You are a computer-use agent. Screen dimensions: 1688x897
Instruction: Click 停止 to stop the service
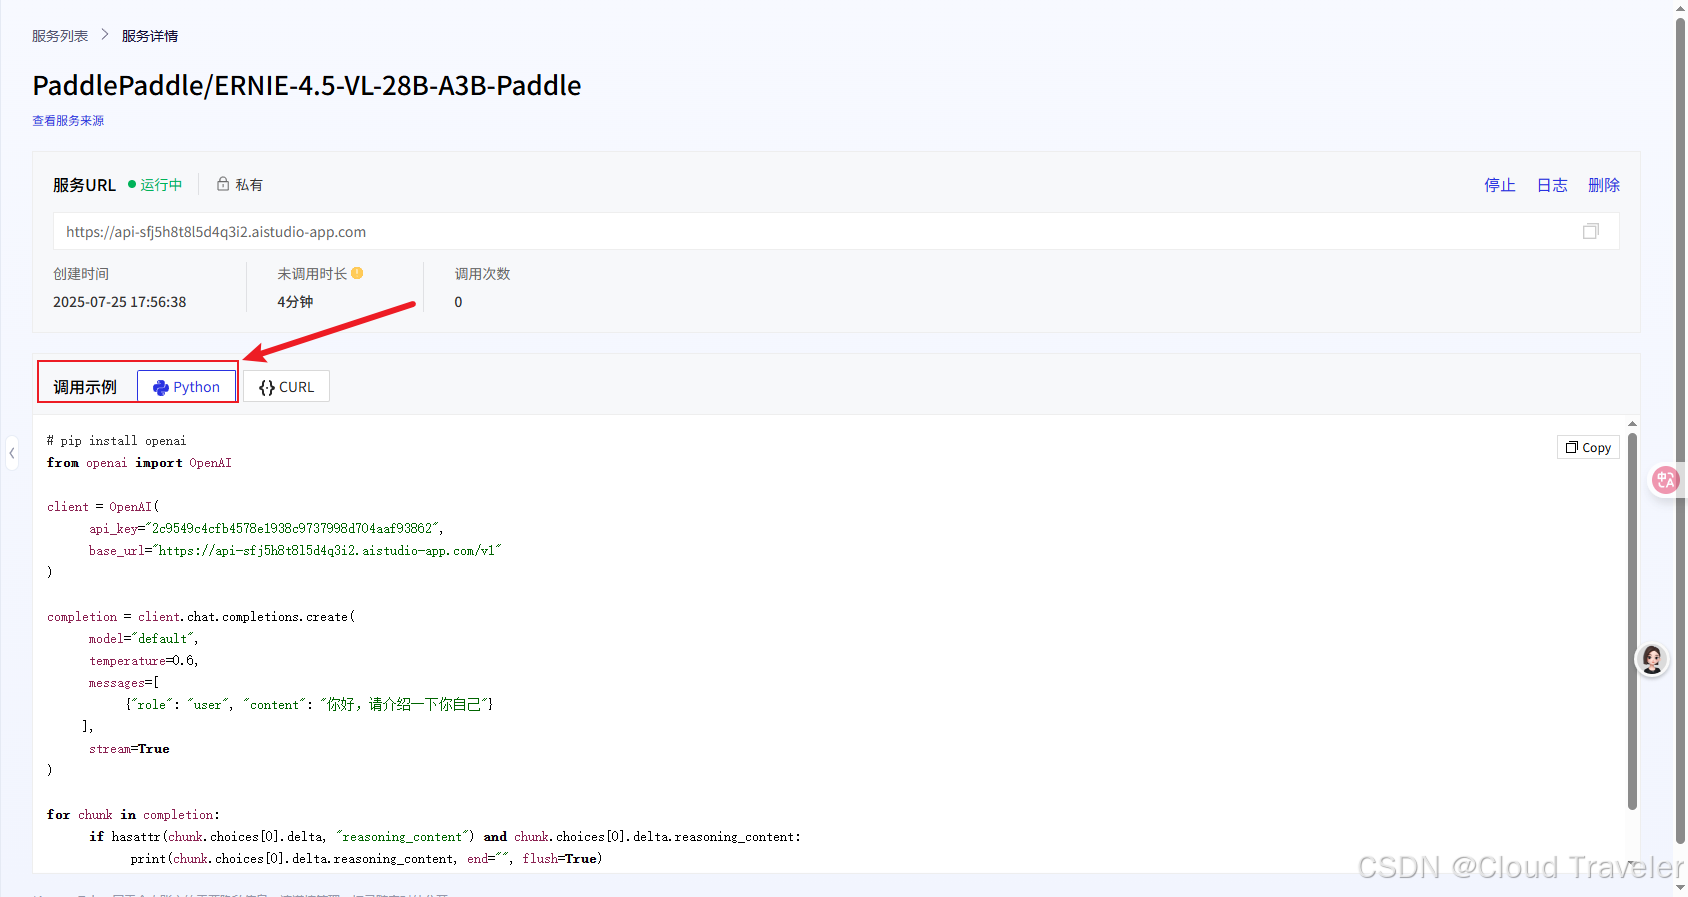pos(1499,185)
